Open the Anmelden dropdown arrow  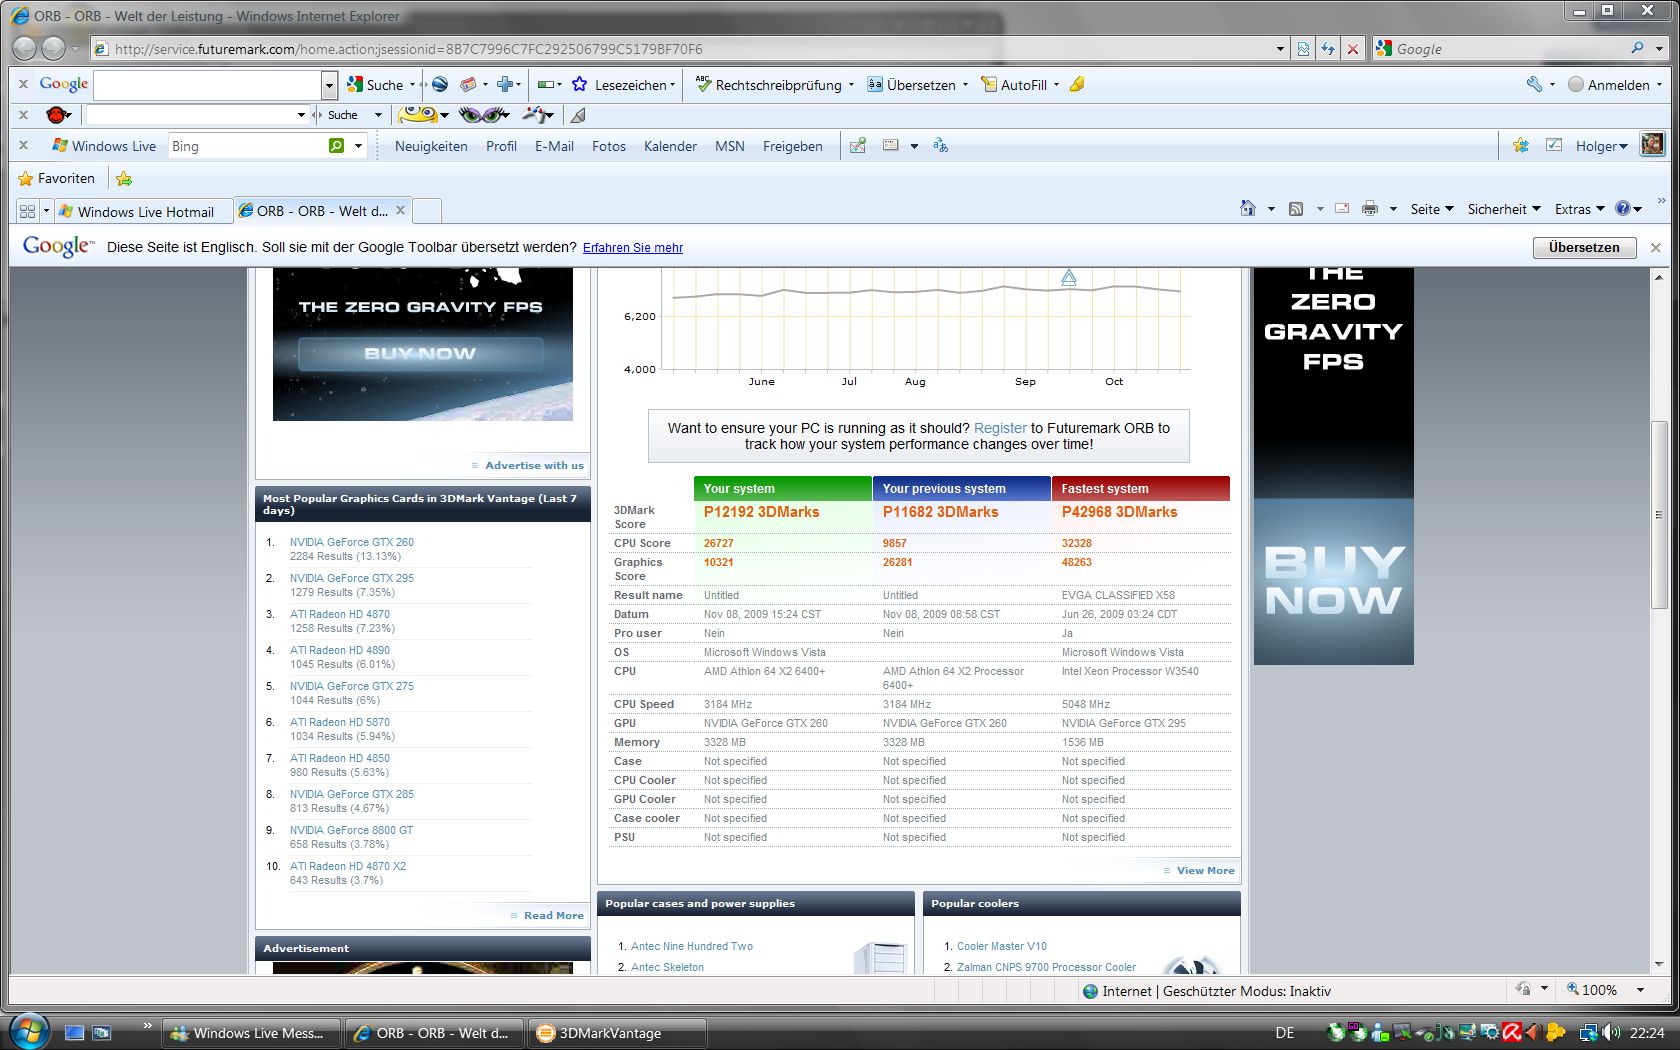tap(1659, 85)
